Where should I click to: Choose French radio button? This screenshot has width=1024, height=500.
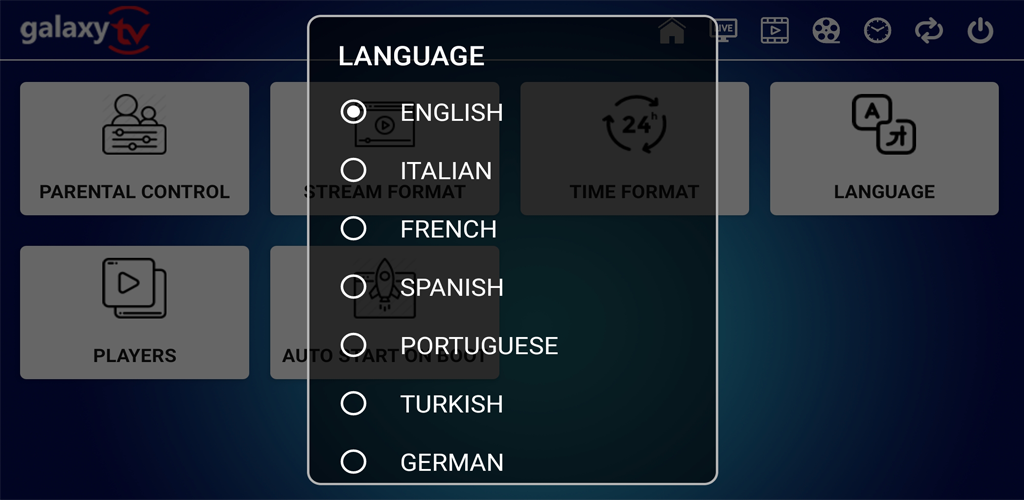coord(353,229)
